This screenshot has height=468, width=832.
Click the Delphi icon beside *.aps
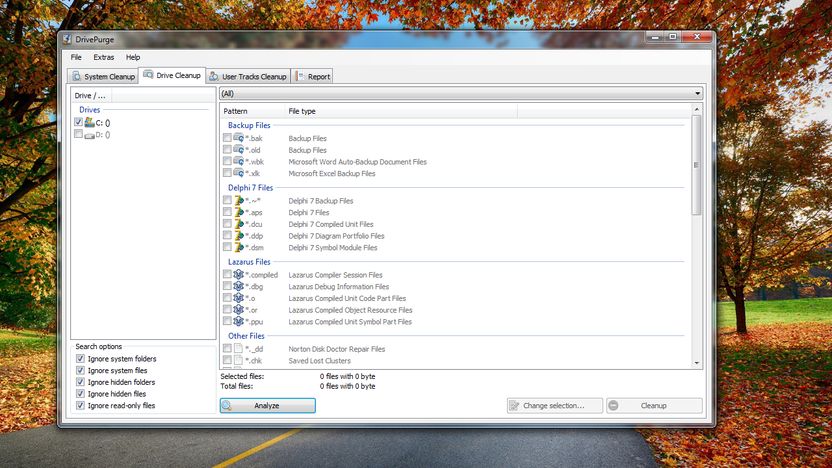(239, 212)
